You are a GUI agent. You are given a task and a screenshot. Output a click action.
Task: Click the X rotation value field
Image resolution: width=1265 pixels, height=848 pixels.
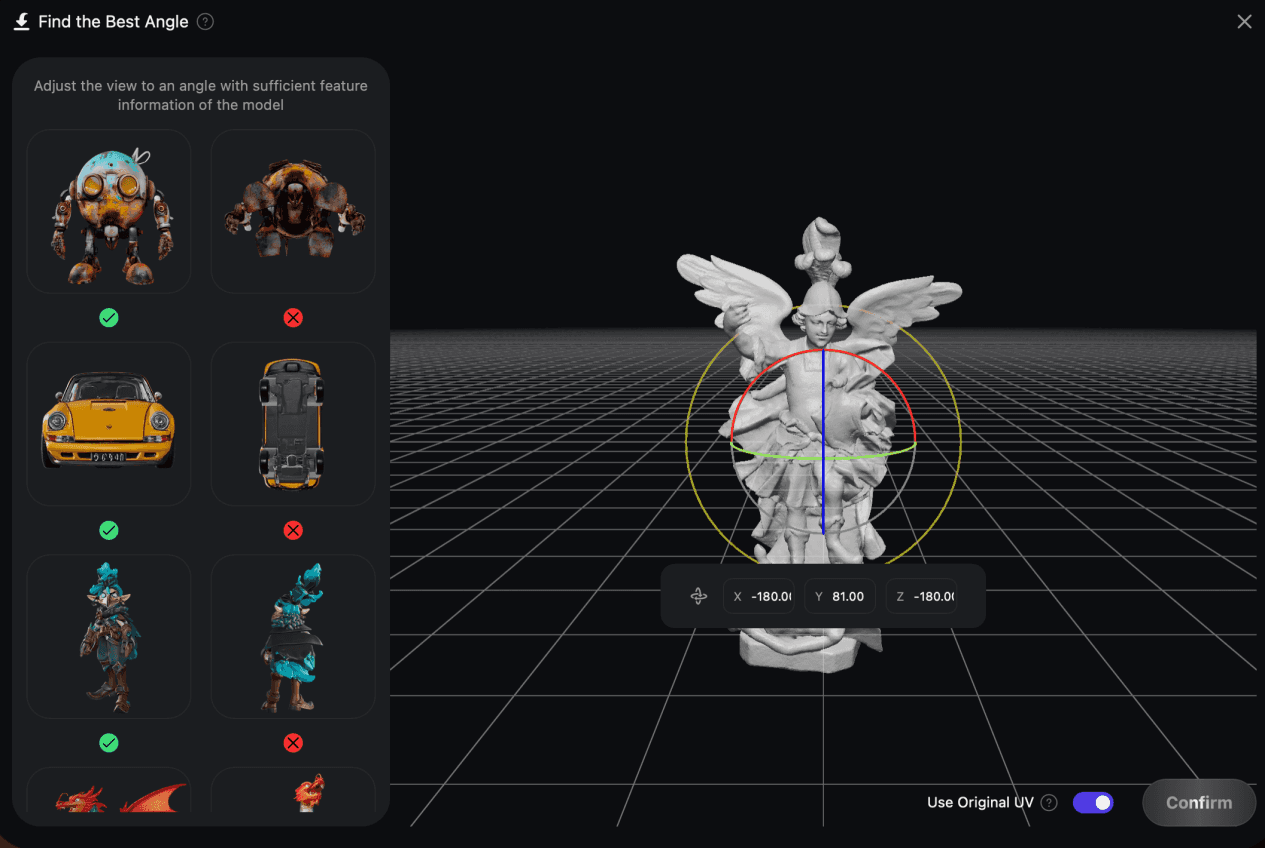click(759, 597)
